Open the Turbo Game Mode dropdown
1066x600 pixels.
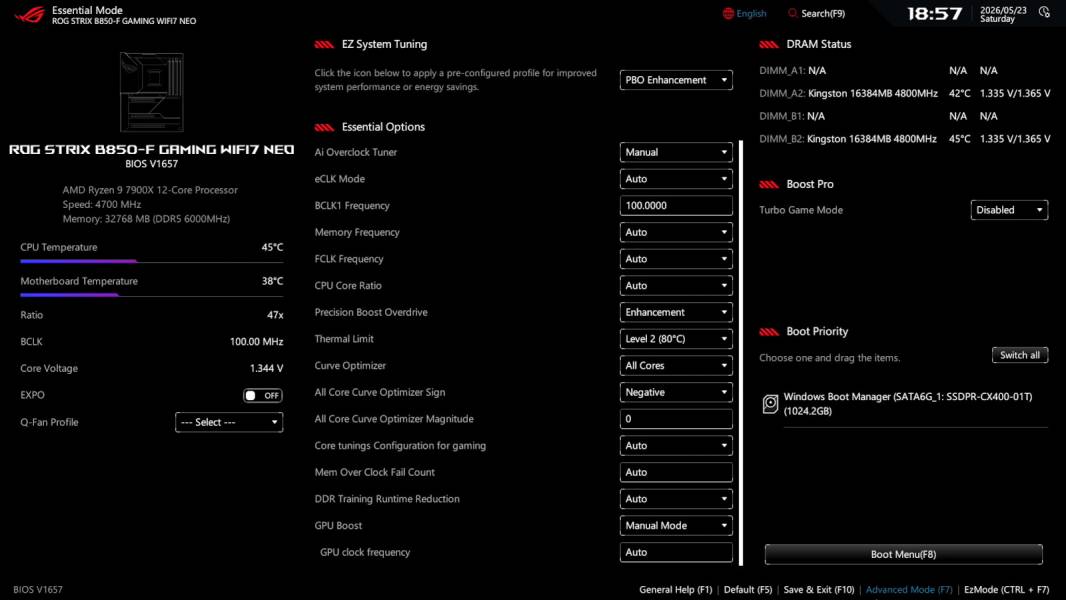click(x=1009, y=210)
